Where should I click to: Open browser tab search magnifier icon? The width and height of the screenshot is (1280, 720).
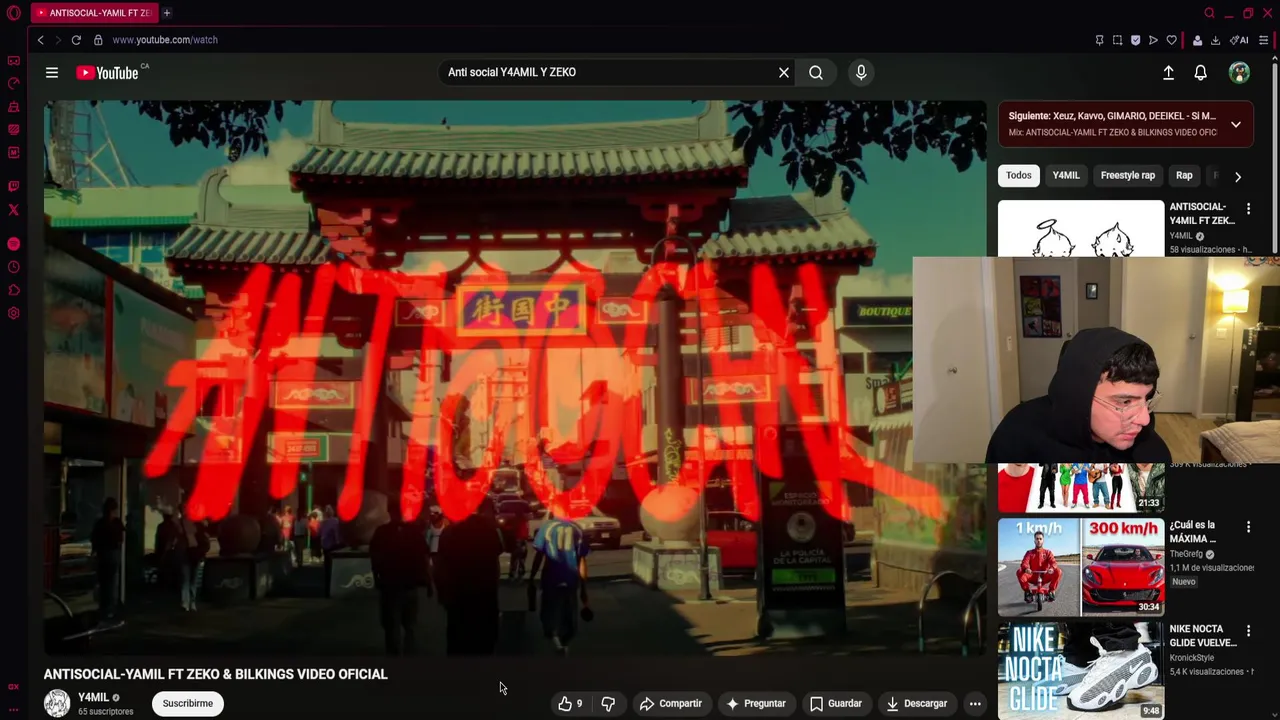coord(1209,13)
